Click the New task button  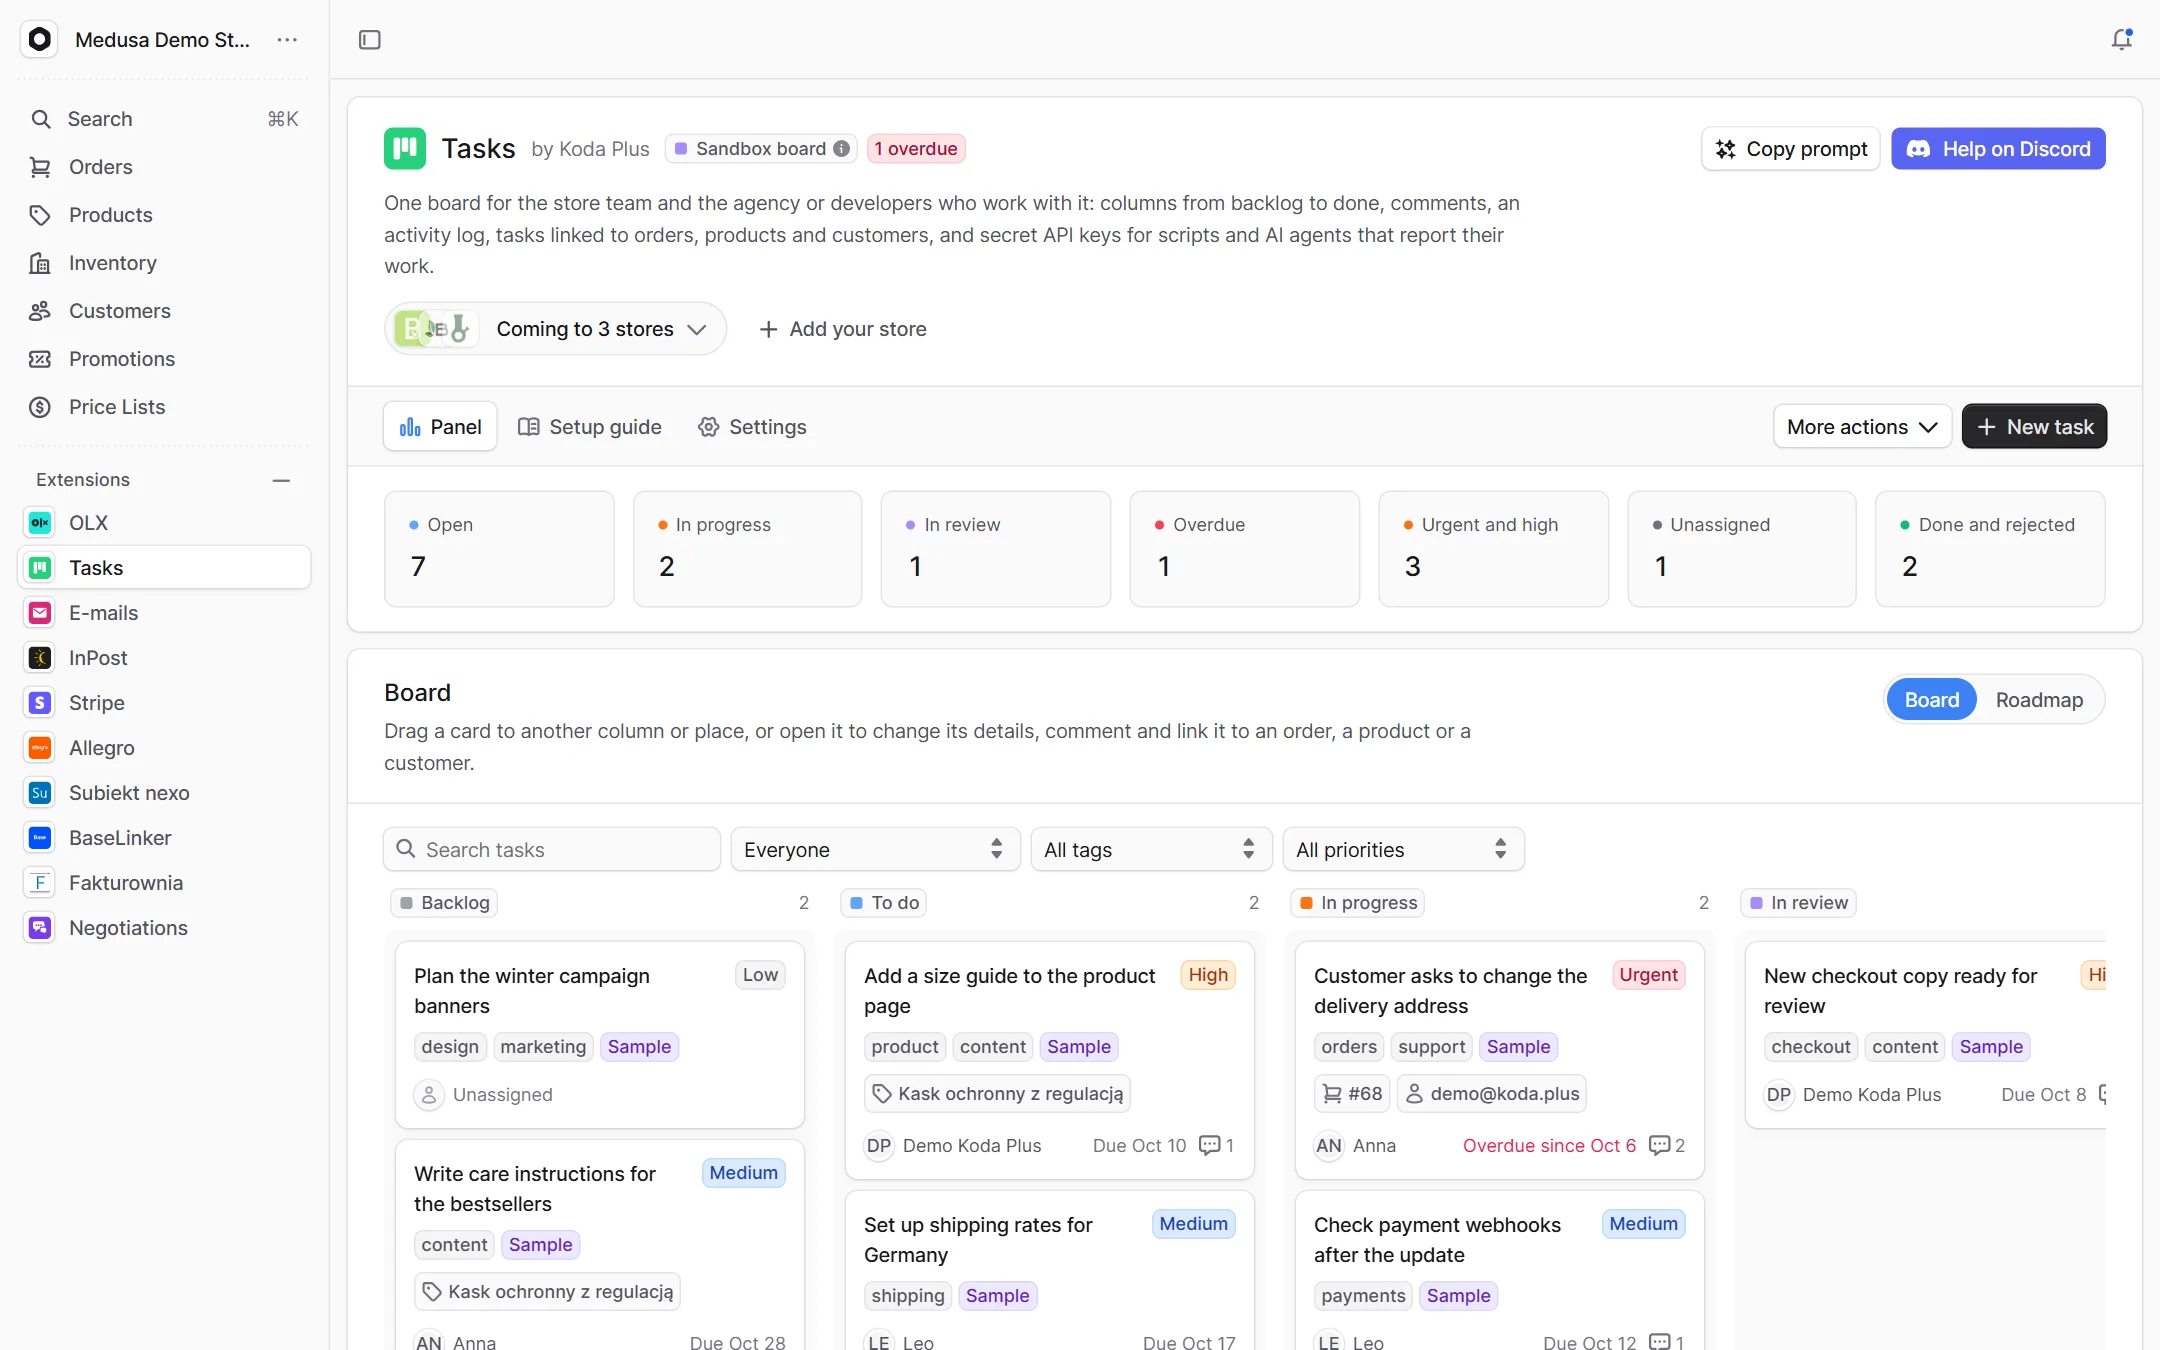coord(2034,427)
